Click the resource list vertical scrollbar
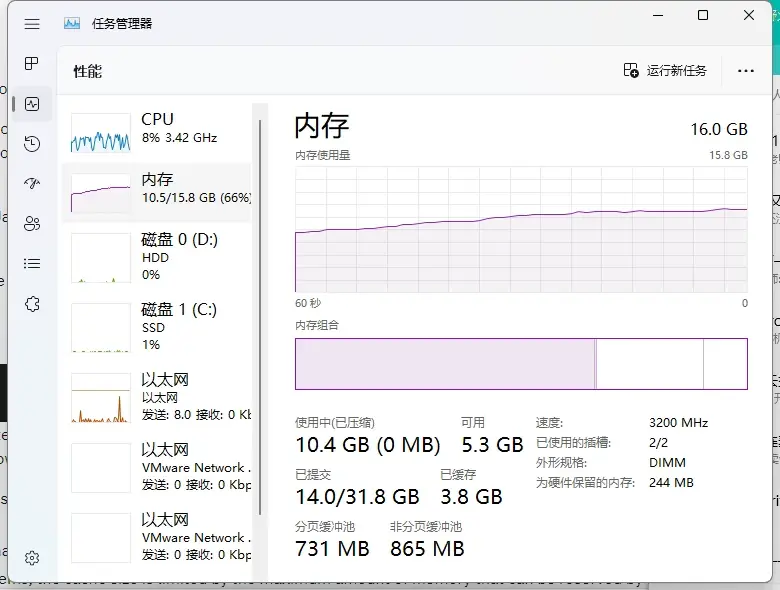This screenshot has height=590, width=780. [260, 317]
